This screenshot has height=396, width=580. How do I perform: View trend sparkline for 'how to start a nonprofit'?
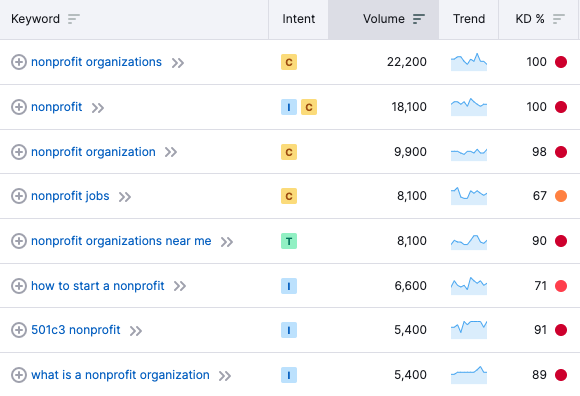pyautogui.click(x=469, y=286)
